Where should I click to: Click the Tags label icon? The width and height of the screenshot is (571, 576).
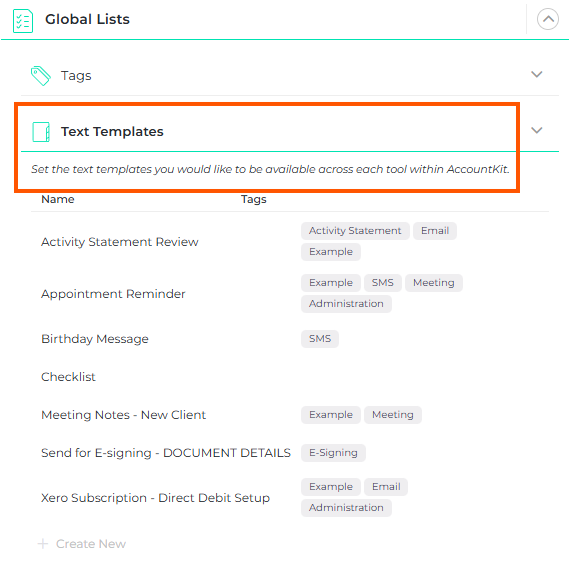click(40, 76)
